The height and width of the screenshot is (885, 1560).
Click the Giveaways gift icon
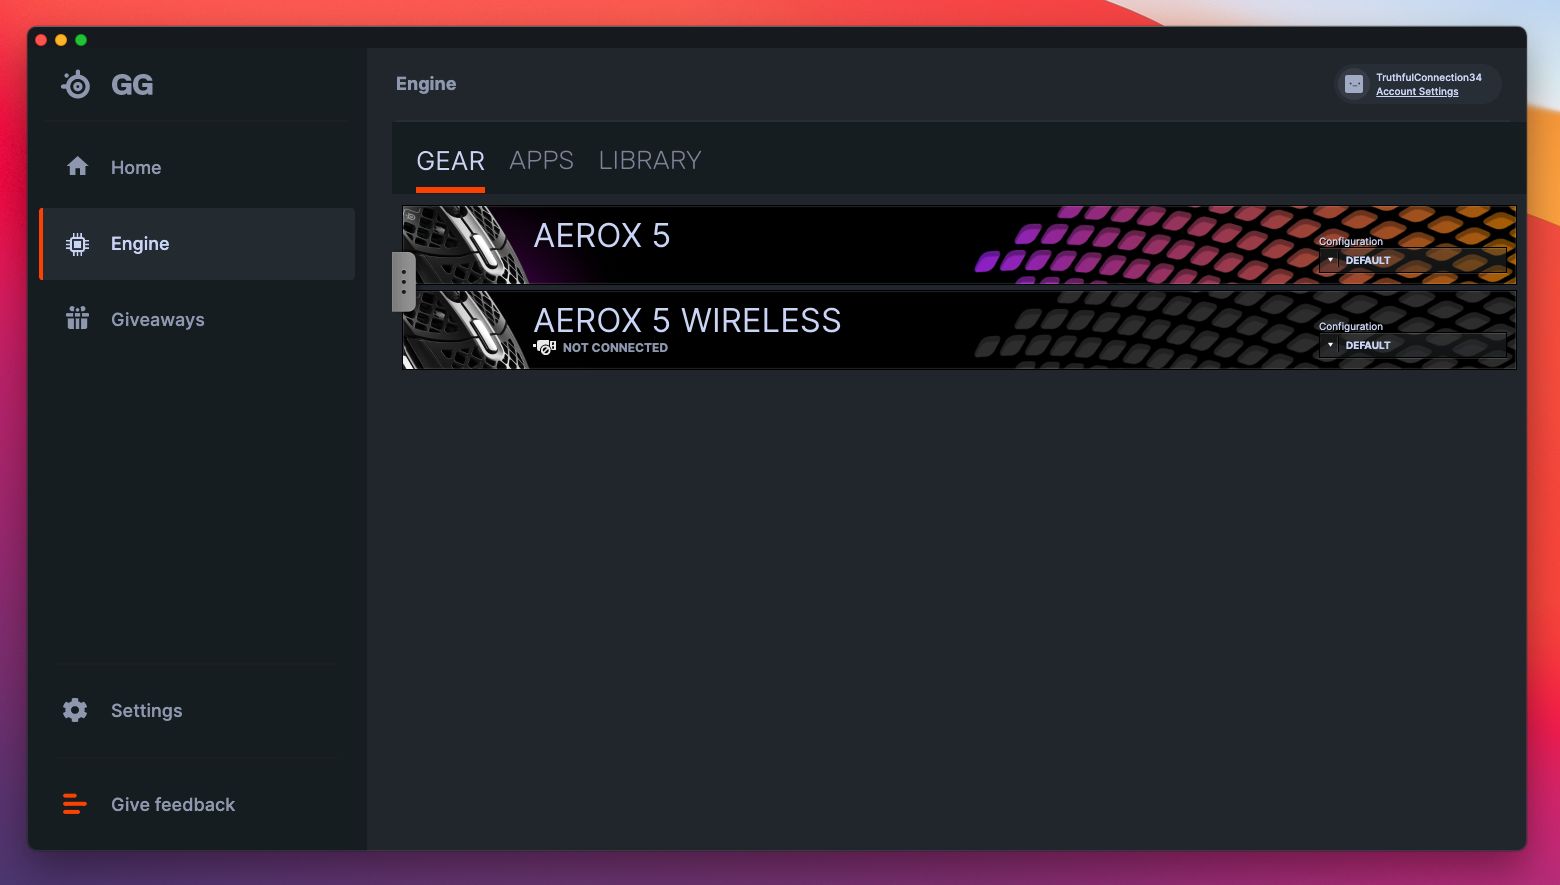(x=77, y=319)
